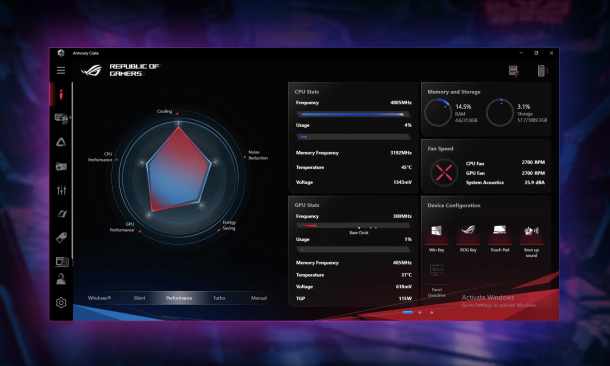The height and width of the screenshot is (366, 610).
Task: Open the Scenario Profiles sliders icon
Action: (61, 190)
